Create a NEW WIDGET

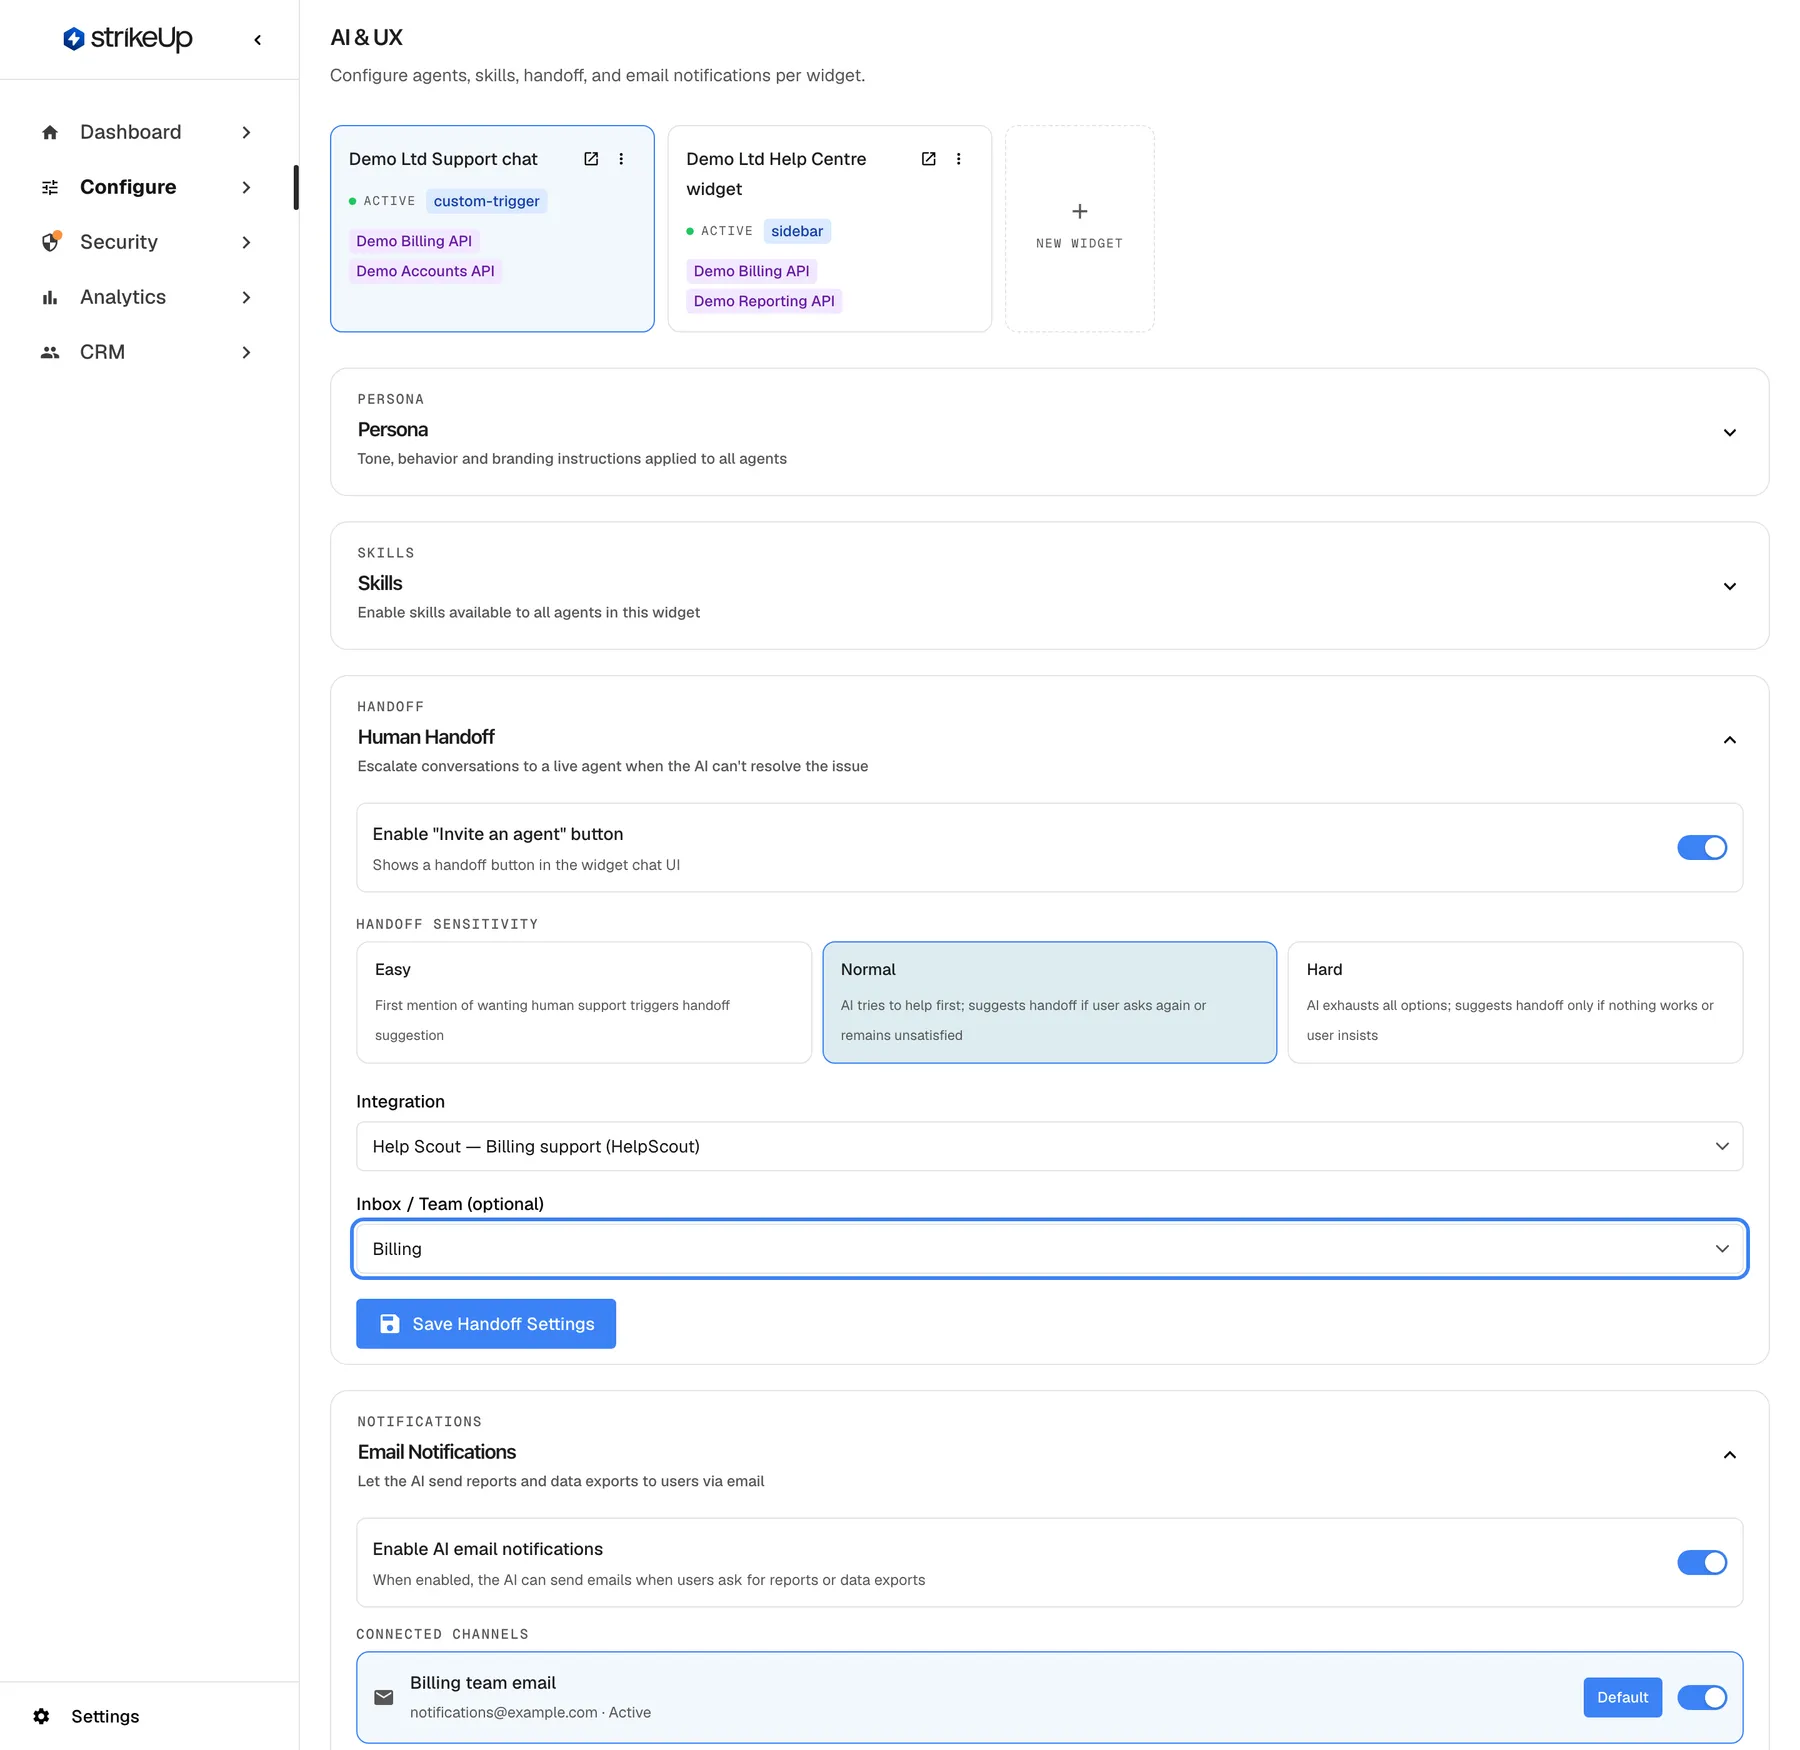1079,228
